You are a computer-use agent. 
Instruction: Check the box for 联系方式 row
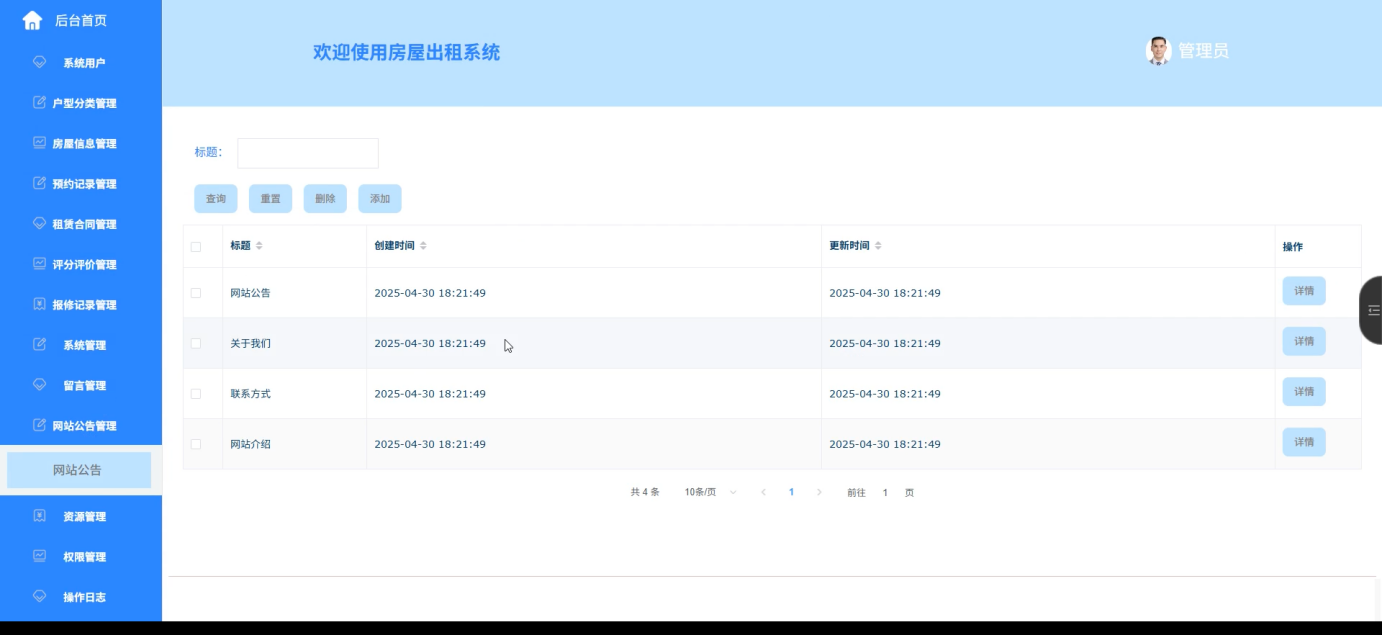click(x=196, y=394)
